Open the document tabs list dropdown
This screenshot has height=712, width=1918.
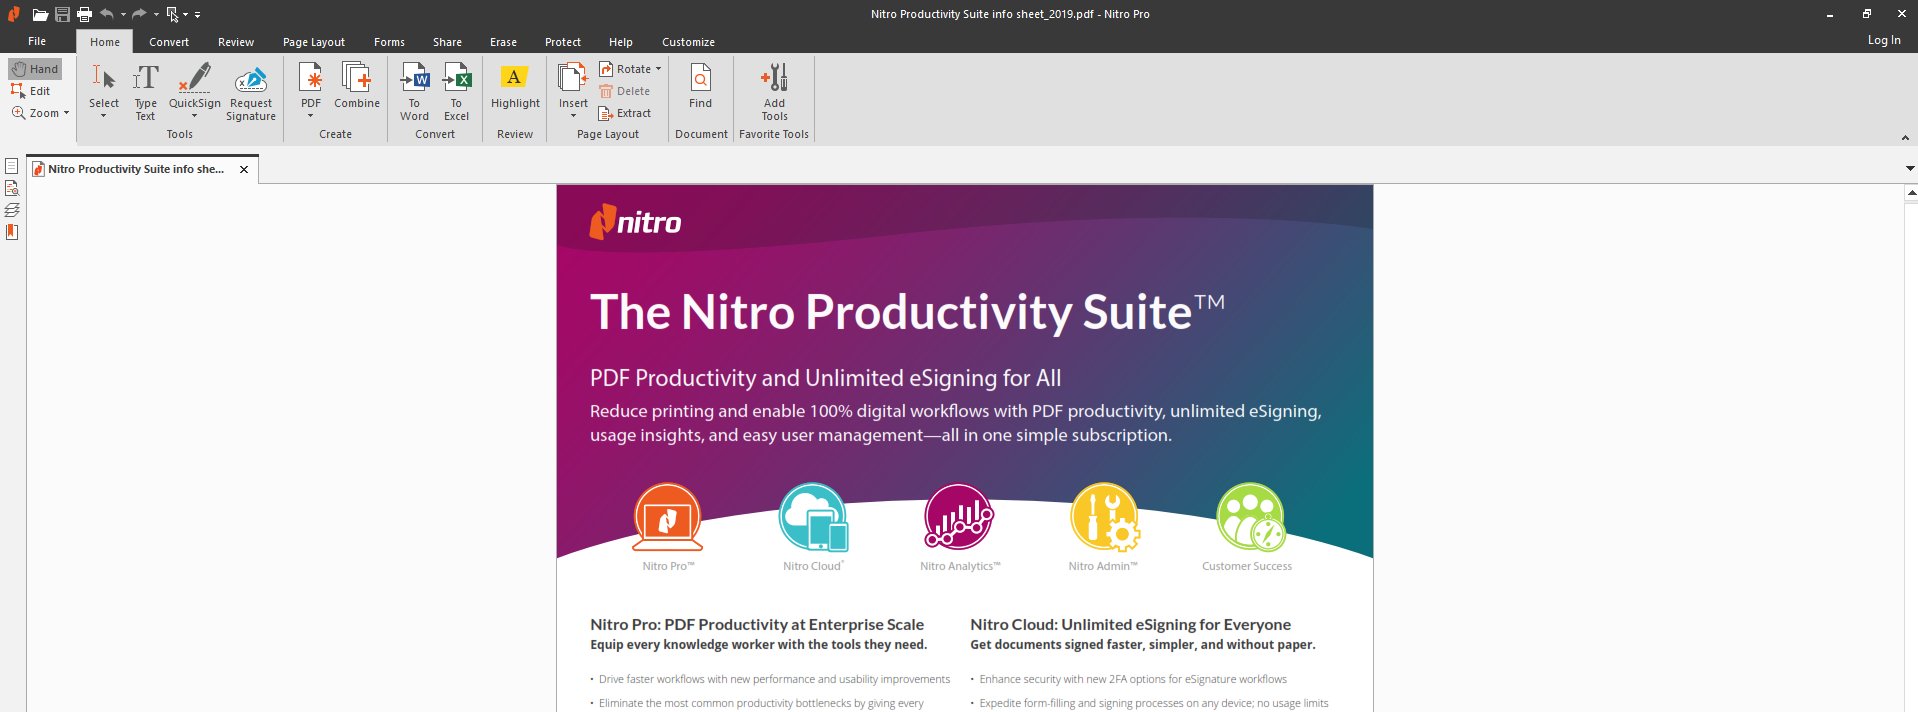(x=1910, y=169)
